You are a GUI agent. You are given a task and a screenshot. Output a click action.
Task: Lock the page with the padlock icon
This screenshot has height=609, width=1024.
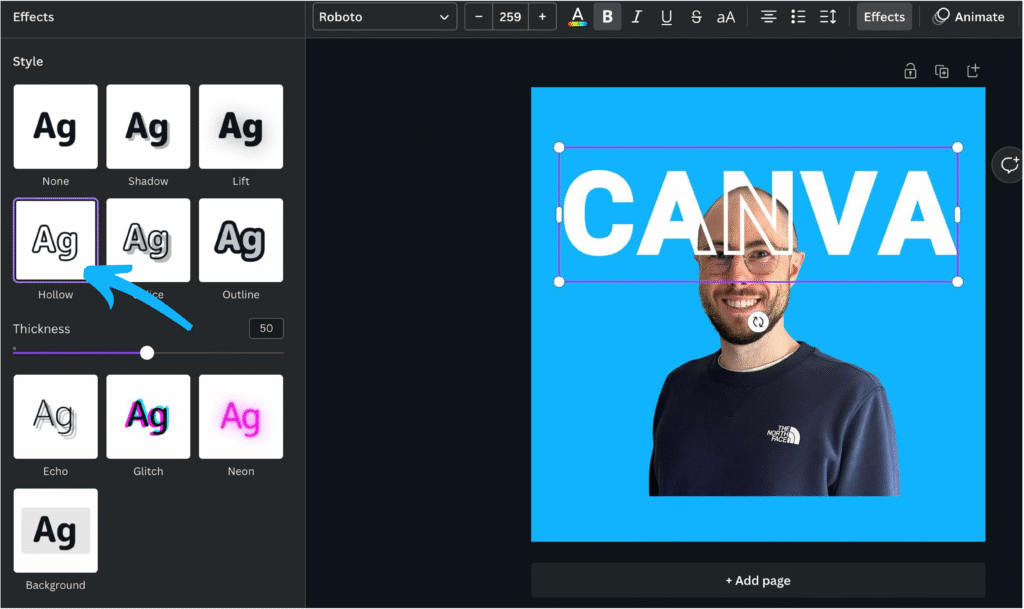point(910,71)
